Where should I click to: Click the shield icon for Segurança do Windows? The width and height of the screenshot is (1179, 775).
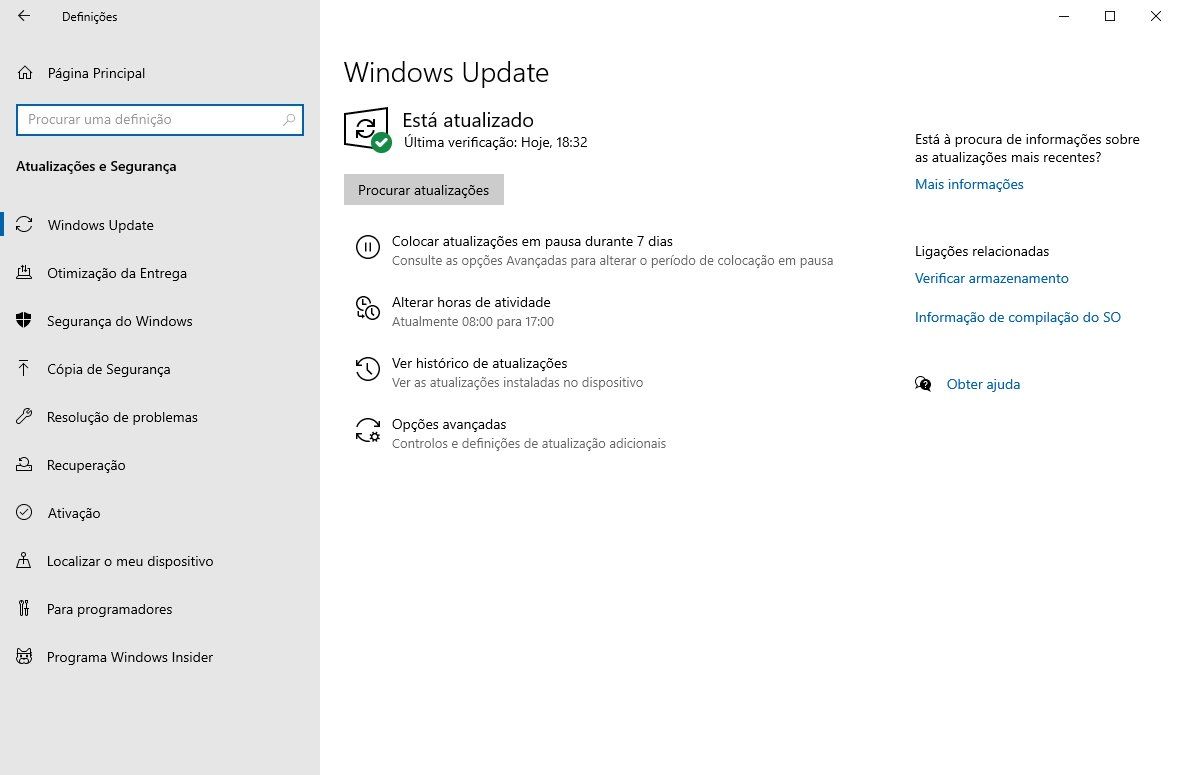[24, 320]
